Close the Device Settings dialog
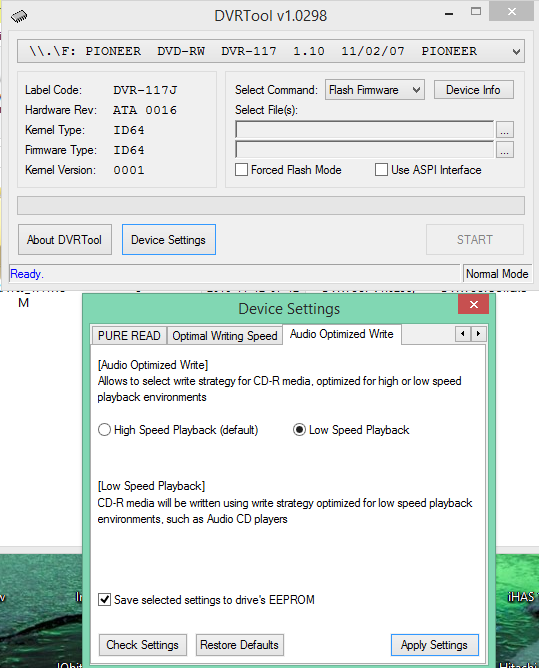This screenshot has width=539, height=668. [x=473, y=304]
